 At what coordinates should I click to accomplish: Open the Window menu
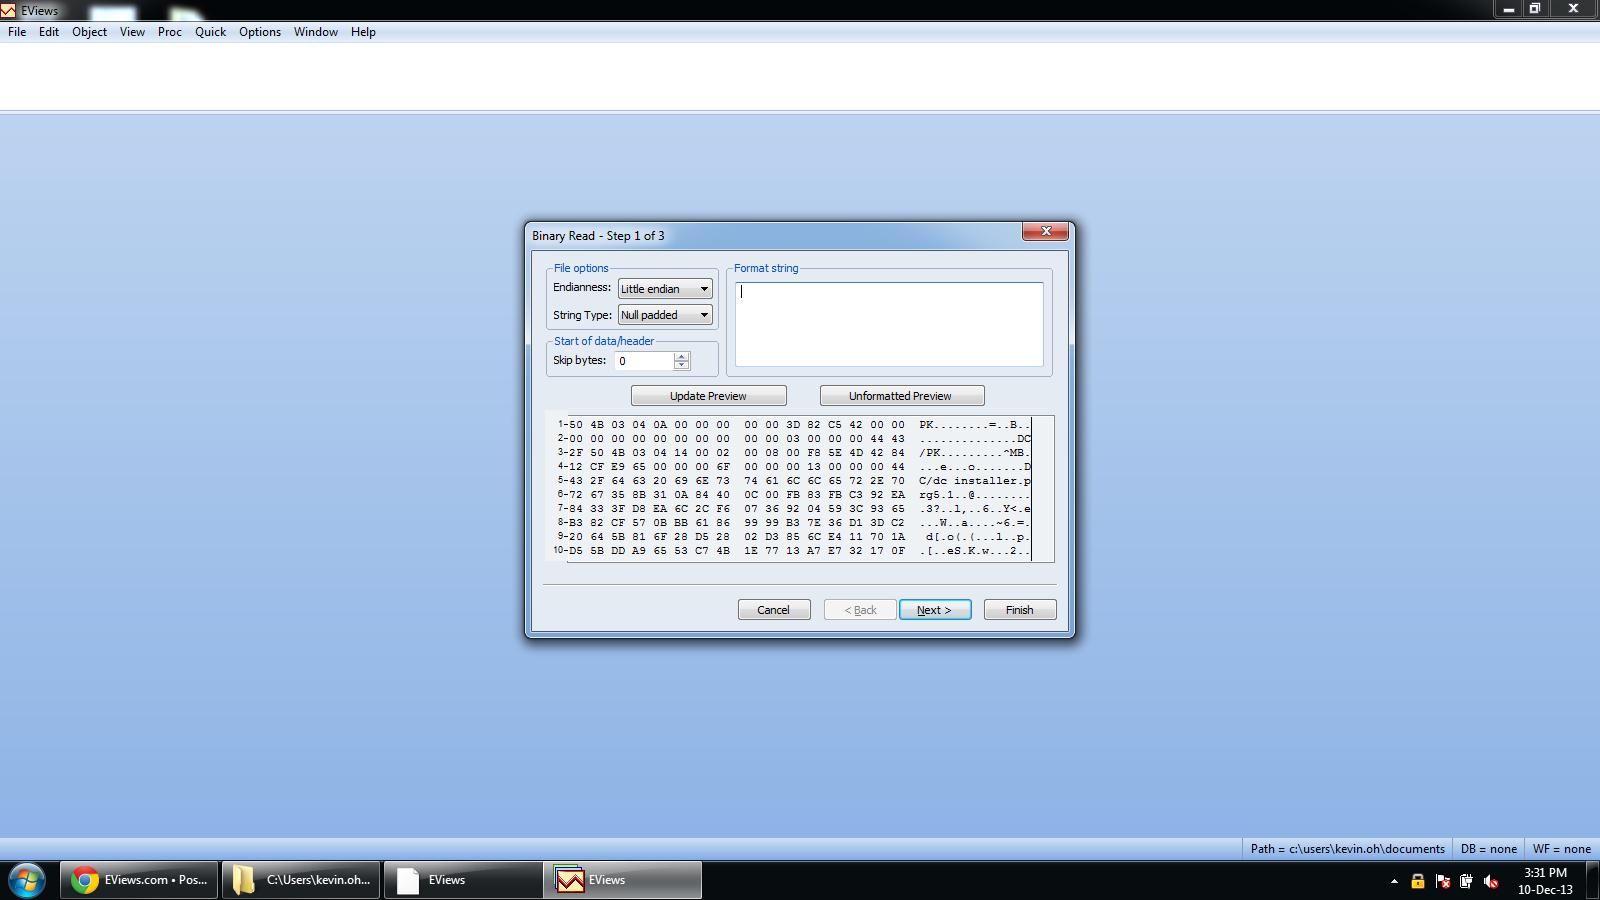click(x=315, y=32)
